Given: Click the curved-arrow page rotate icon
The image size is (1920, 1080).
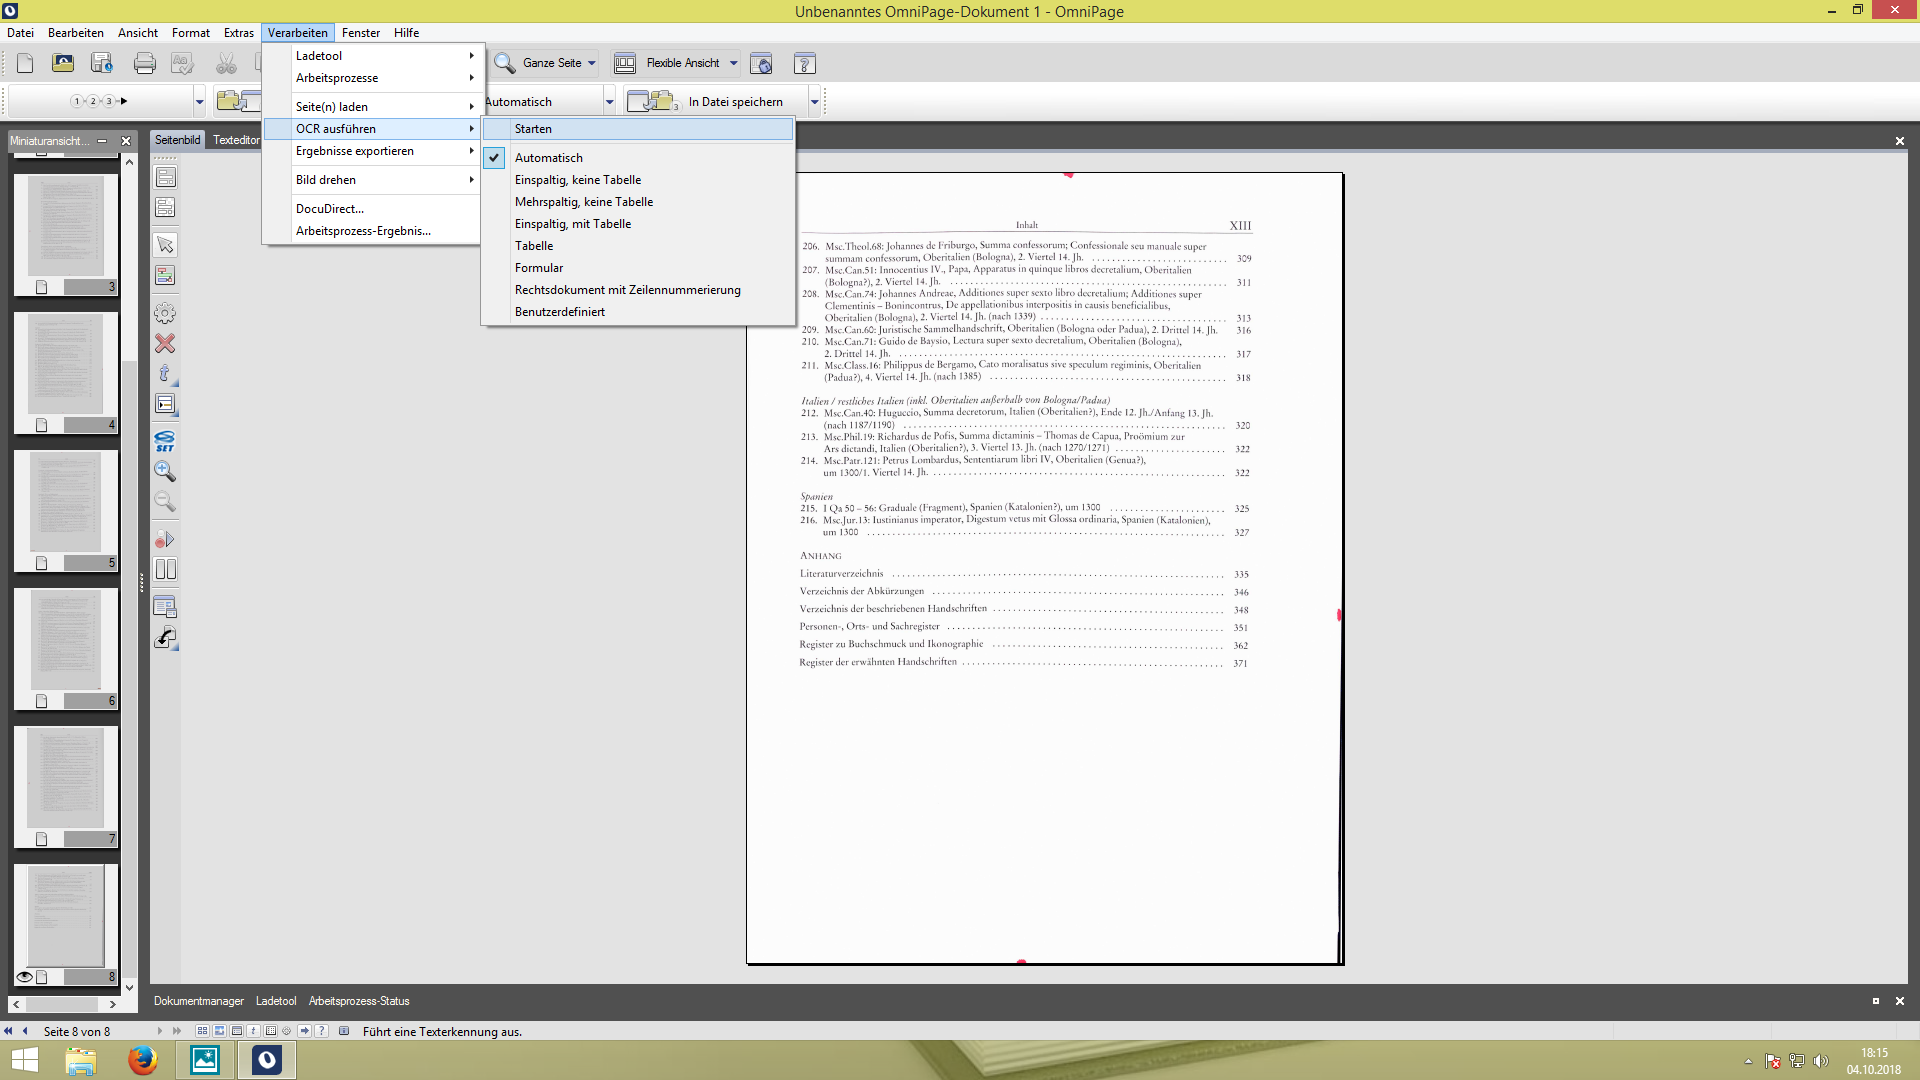Looking at the screenshot, I should point(165,637).
